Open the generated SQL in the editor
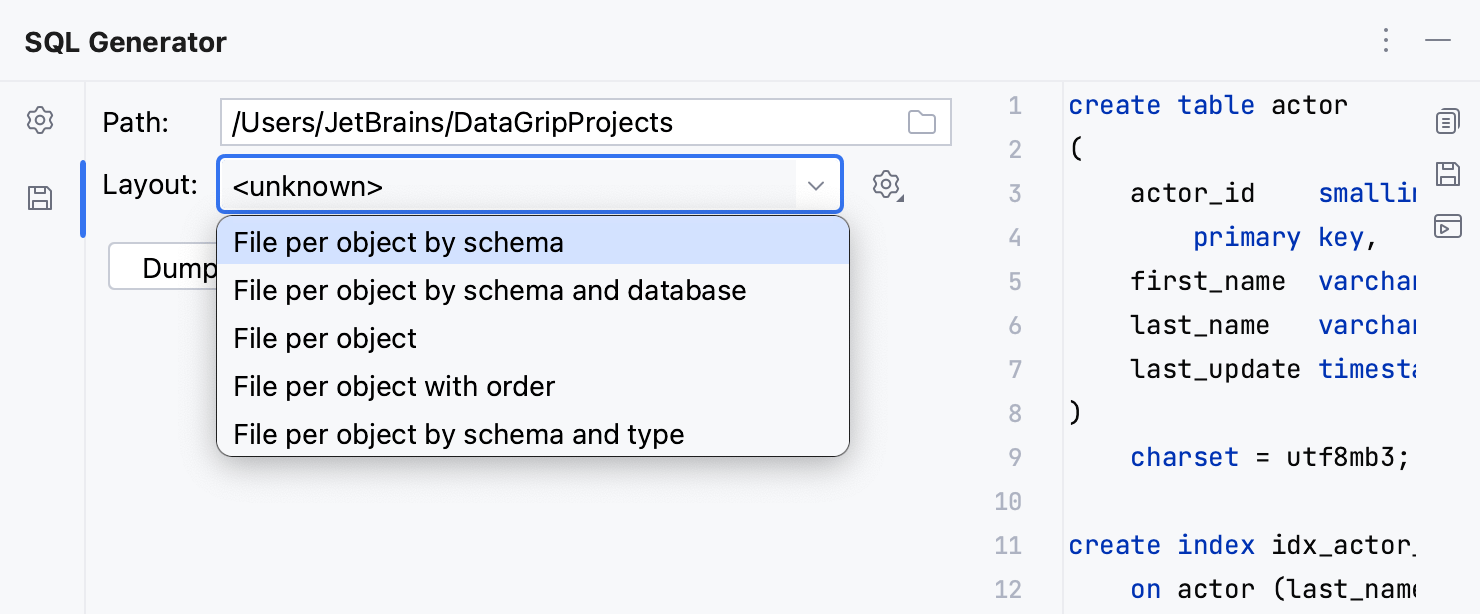 [x=1447, y=226]
